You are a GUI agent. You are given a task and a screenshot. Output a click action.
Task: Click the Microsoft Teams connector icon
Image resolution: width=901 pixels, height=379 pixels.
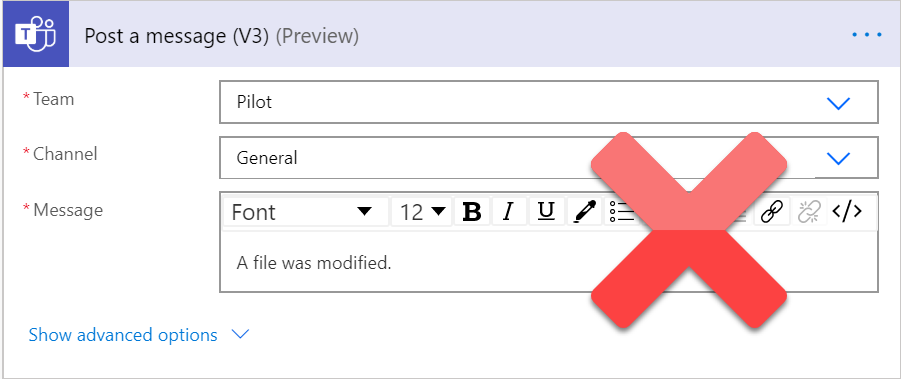click(36, 34)
